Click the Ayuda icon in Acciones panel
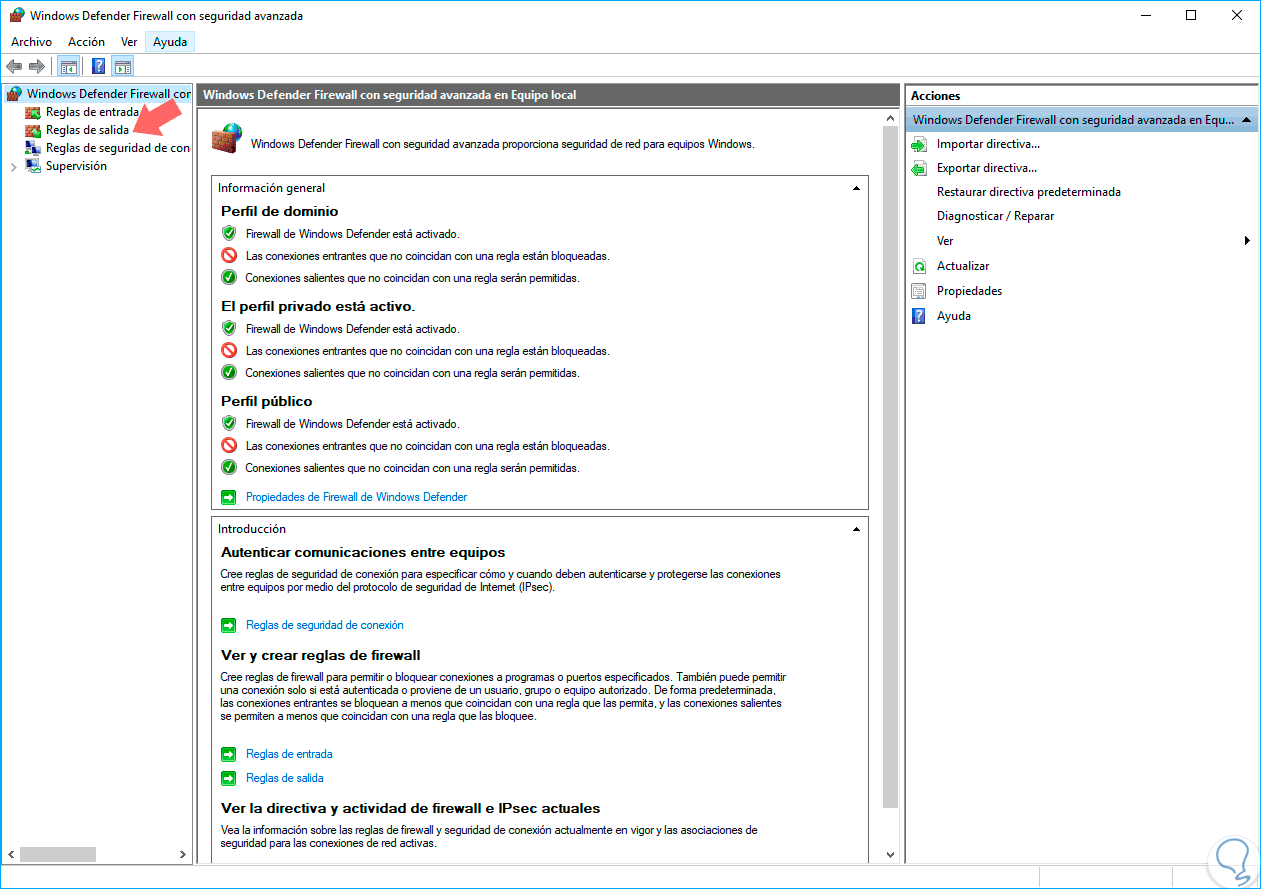This screenshot has height=889, width=1261. [x=919, y=317]
